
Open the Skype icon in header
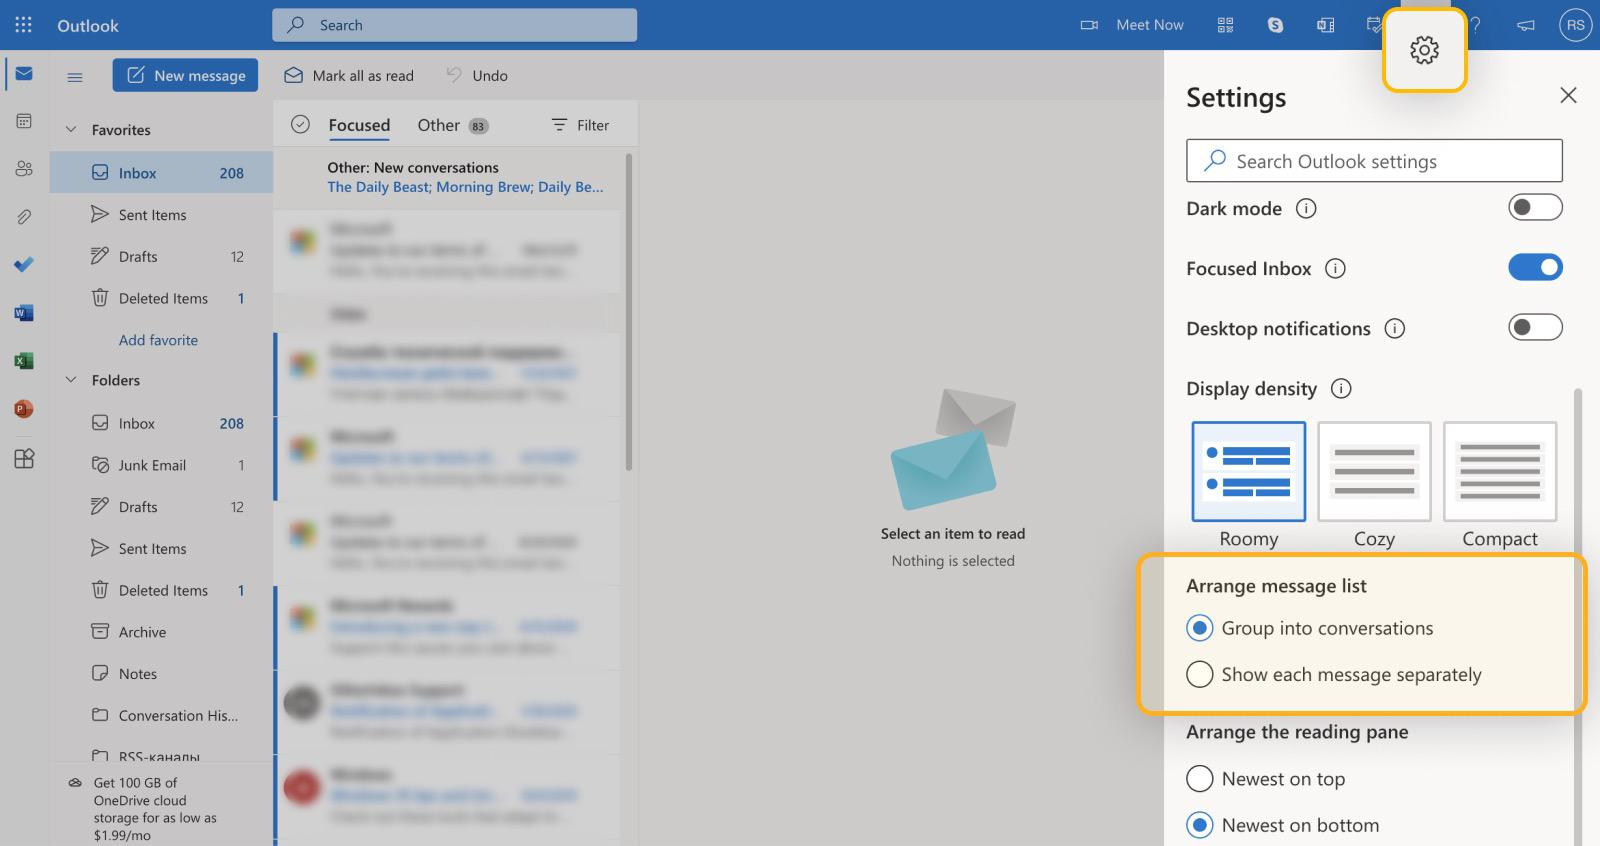(1275, 25)
